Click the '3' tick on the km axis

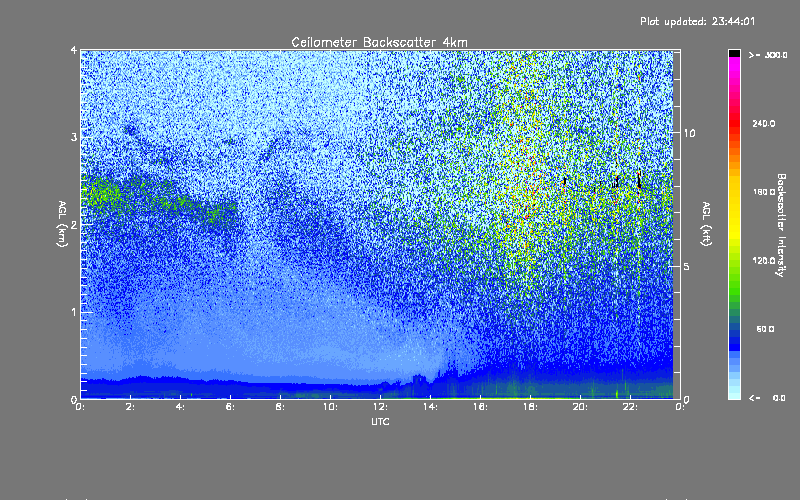point(74,137)
